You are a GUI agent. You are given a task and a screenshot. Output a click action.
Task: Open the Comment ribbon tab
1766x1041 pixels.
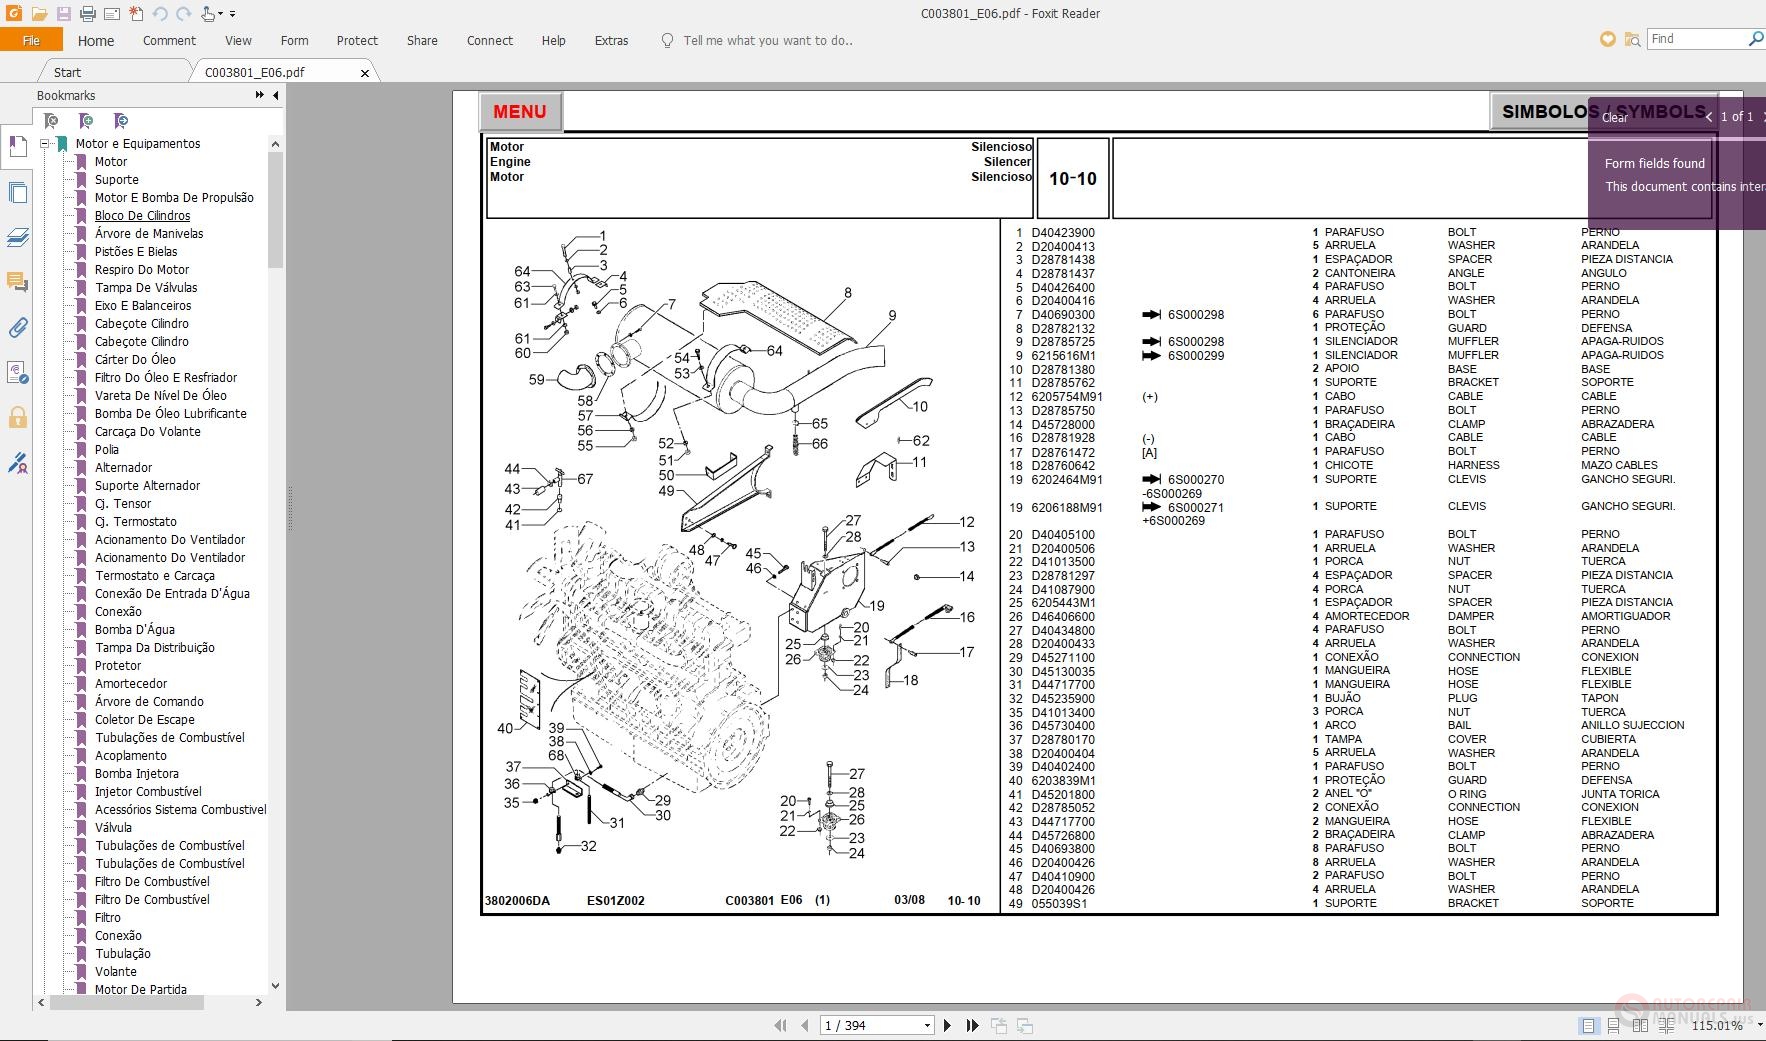169,41
